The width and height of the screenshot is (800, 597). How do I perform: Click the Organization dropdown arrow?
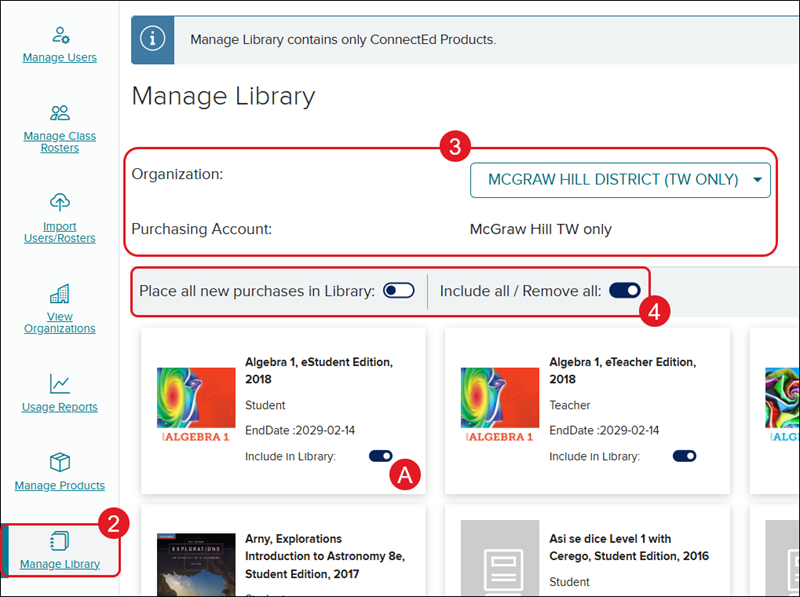tap(757, 181)
